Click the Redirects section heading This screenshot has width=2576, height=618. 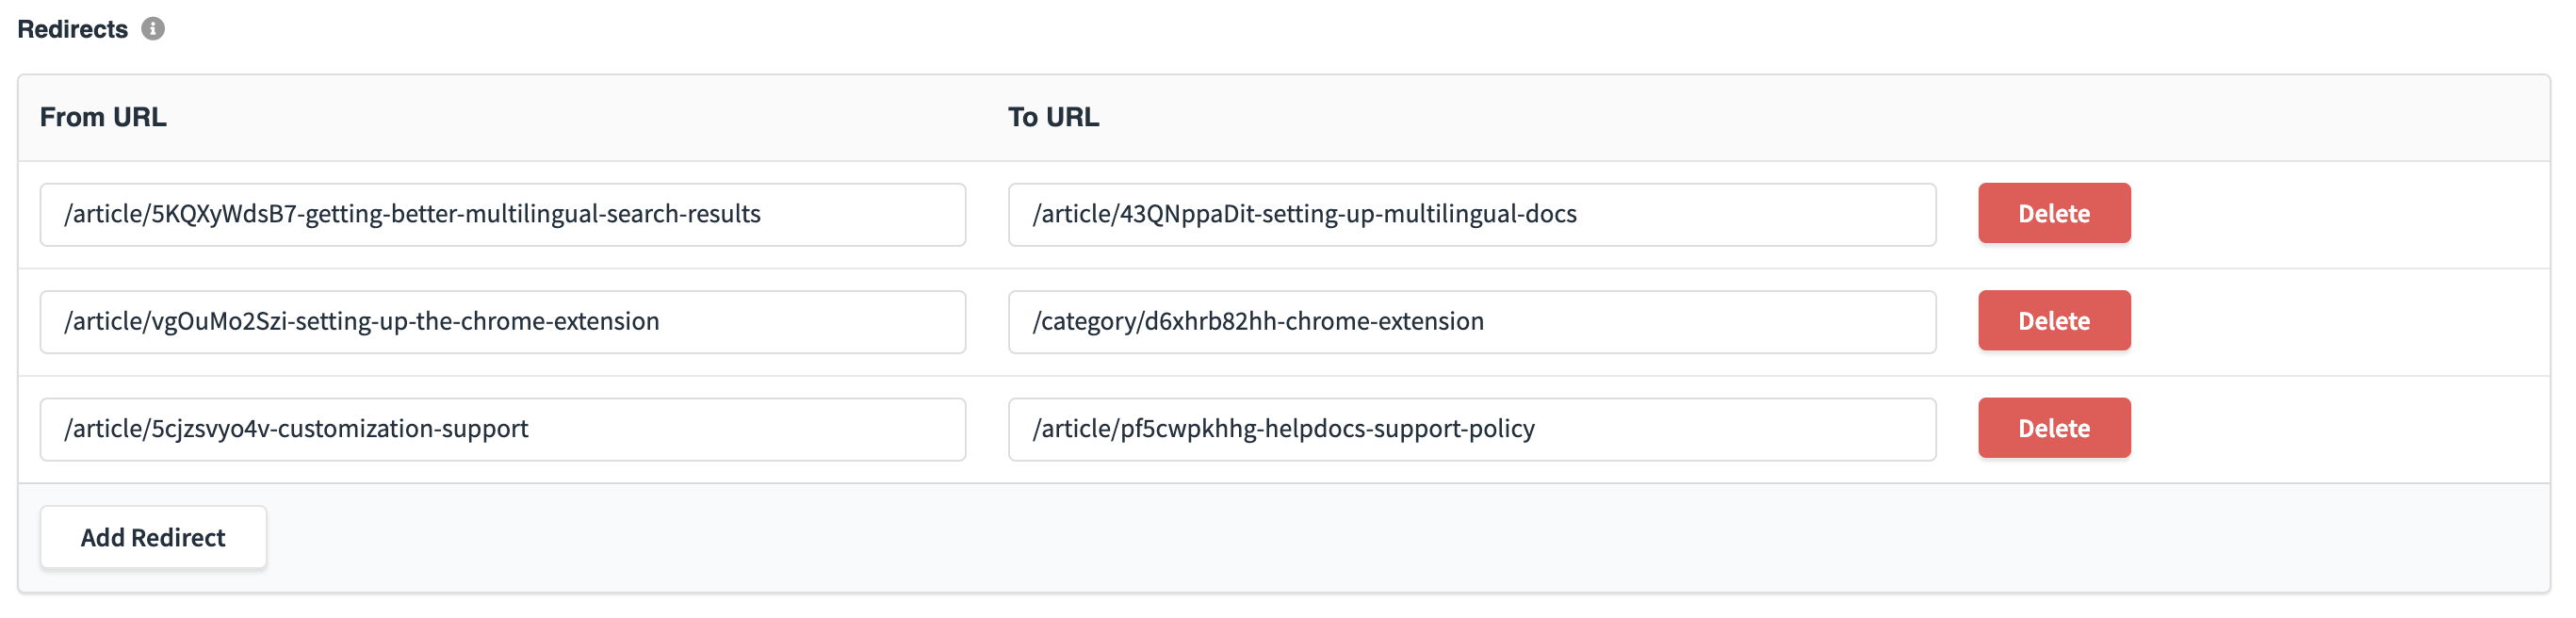(x=72, y=29)
